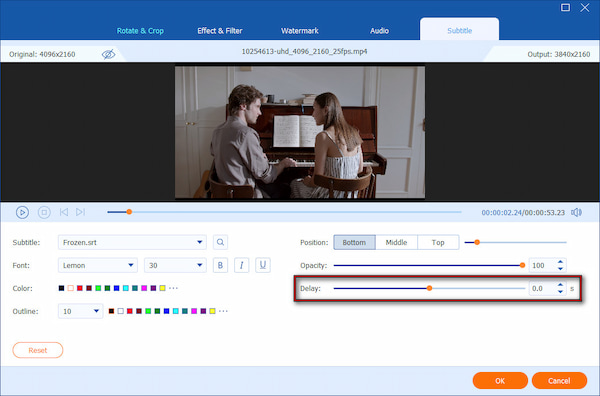Toggle the original preview eye icon

tap(108, 54)
